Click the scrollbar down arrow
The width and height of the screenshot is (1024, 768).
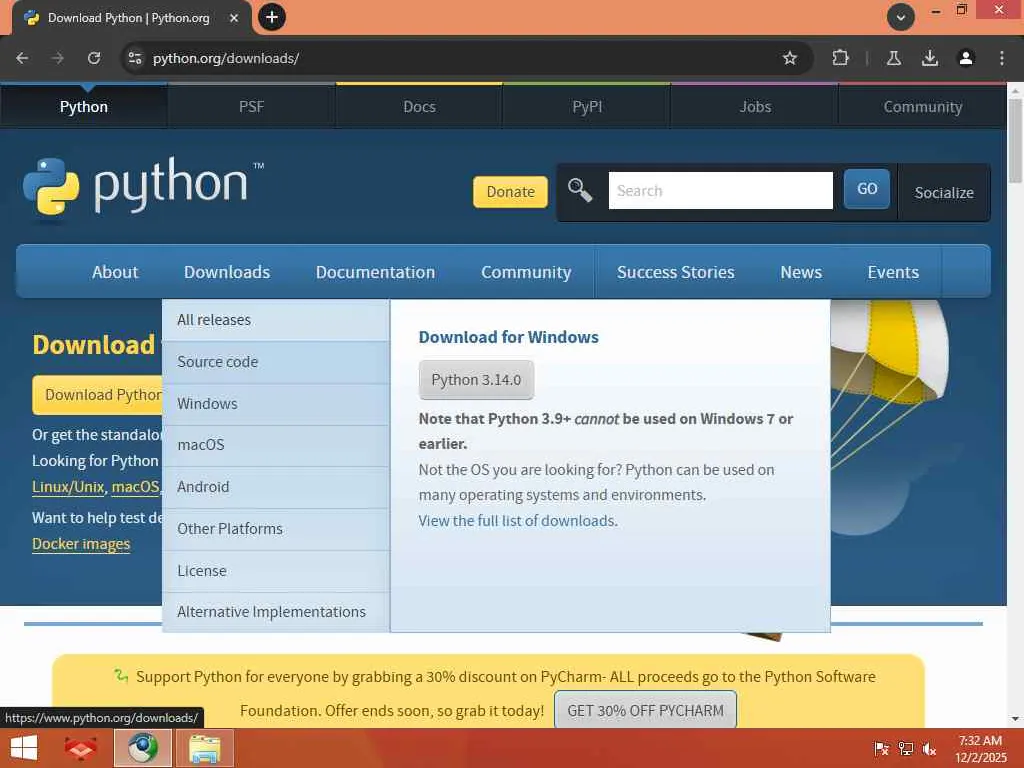coord(1015,719)
